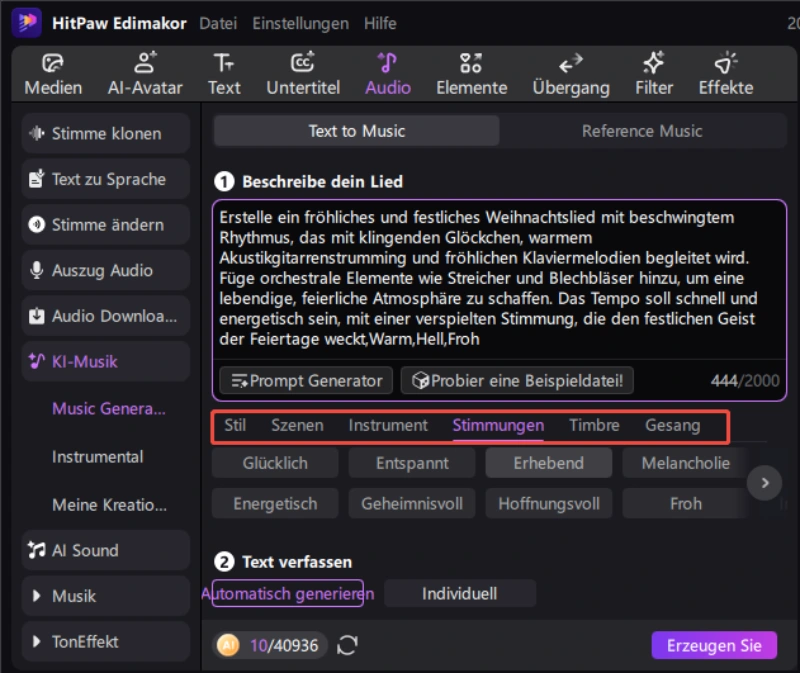
Task: Open the Medien toolbar section
Action: click(53, 75)
